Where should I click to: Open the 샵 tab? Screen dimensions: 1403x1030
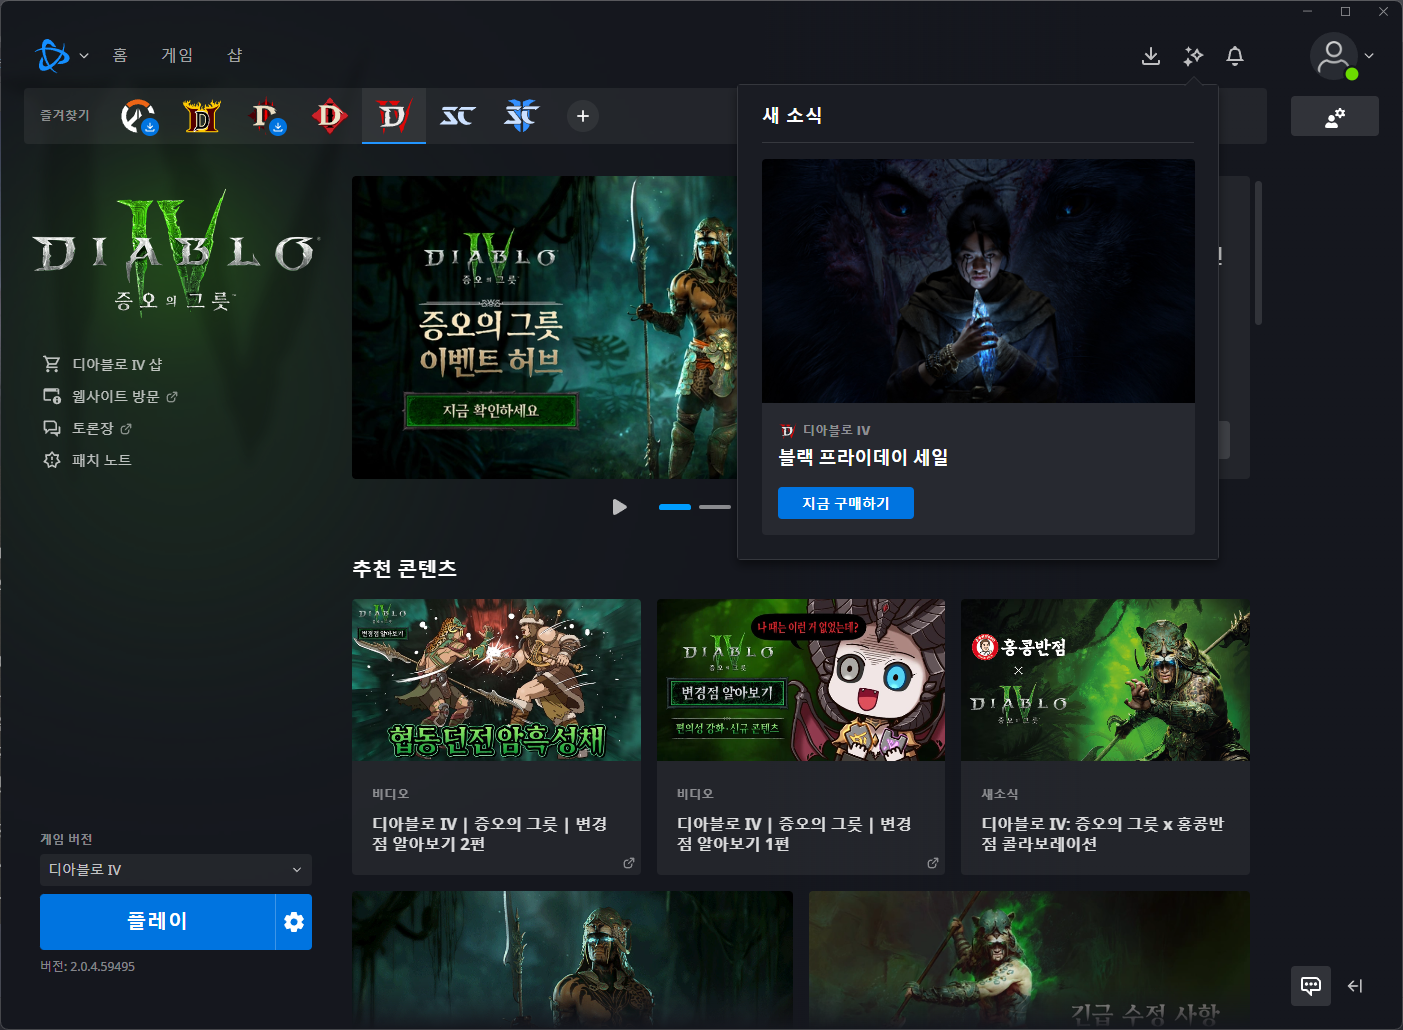(235, 55)
